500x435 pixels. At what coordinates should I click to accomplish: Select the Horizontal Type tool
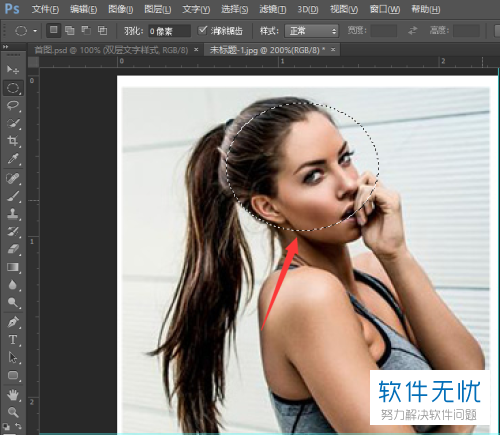coord(13,340)
